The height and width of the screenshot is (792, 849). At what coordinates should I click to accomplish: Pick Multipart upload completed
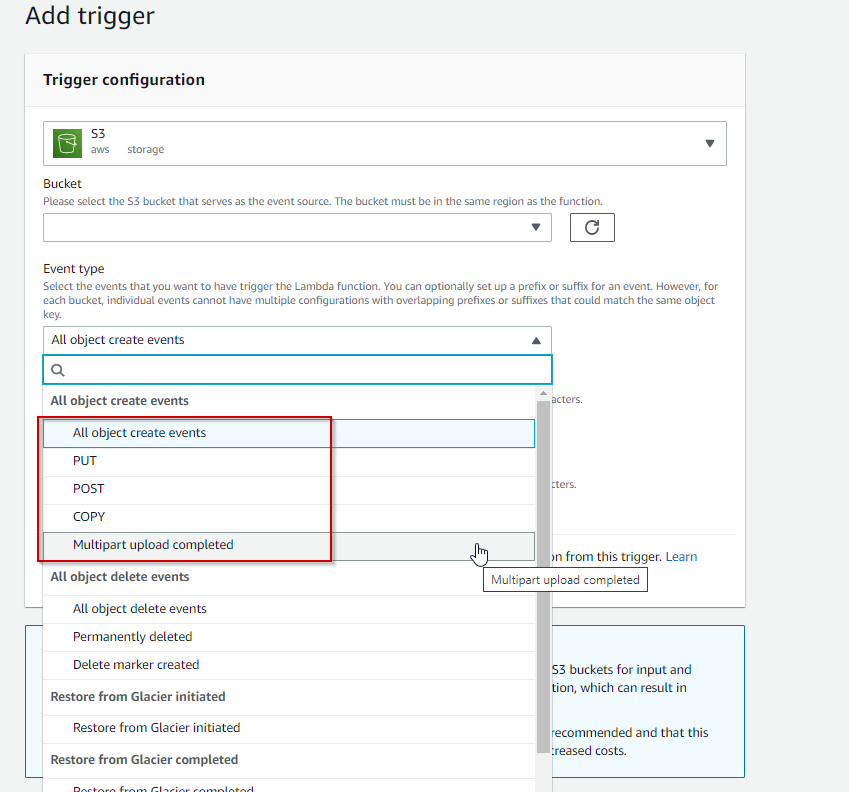[x=289, y=546]
